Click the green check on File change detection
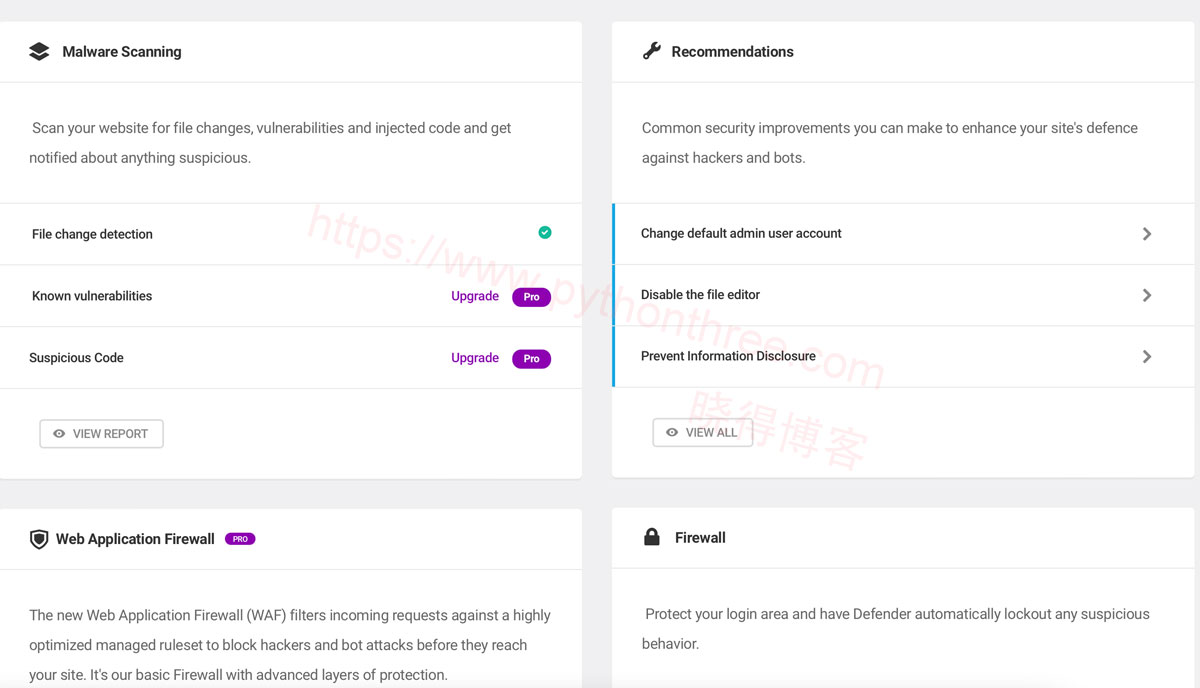 [x=545, y=233]
